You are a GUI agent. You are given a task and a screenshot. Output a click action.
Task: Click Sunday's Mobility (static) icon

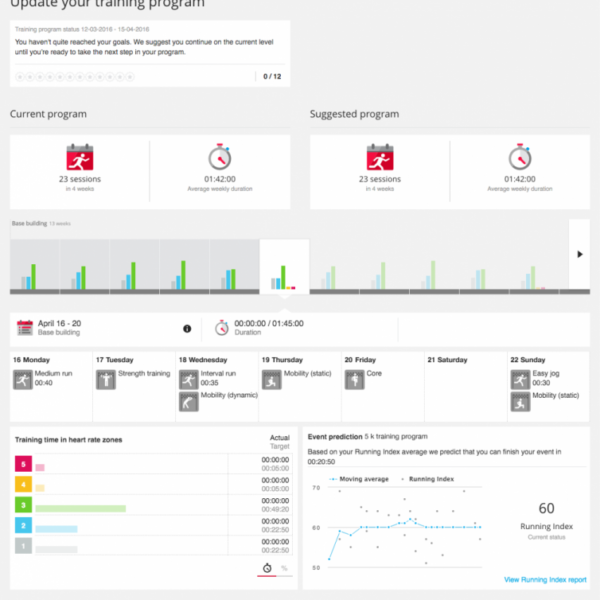pyautogui.click(x=520, y=401)
